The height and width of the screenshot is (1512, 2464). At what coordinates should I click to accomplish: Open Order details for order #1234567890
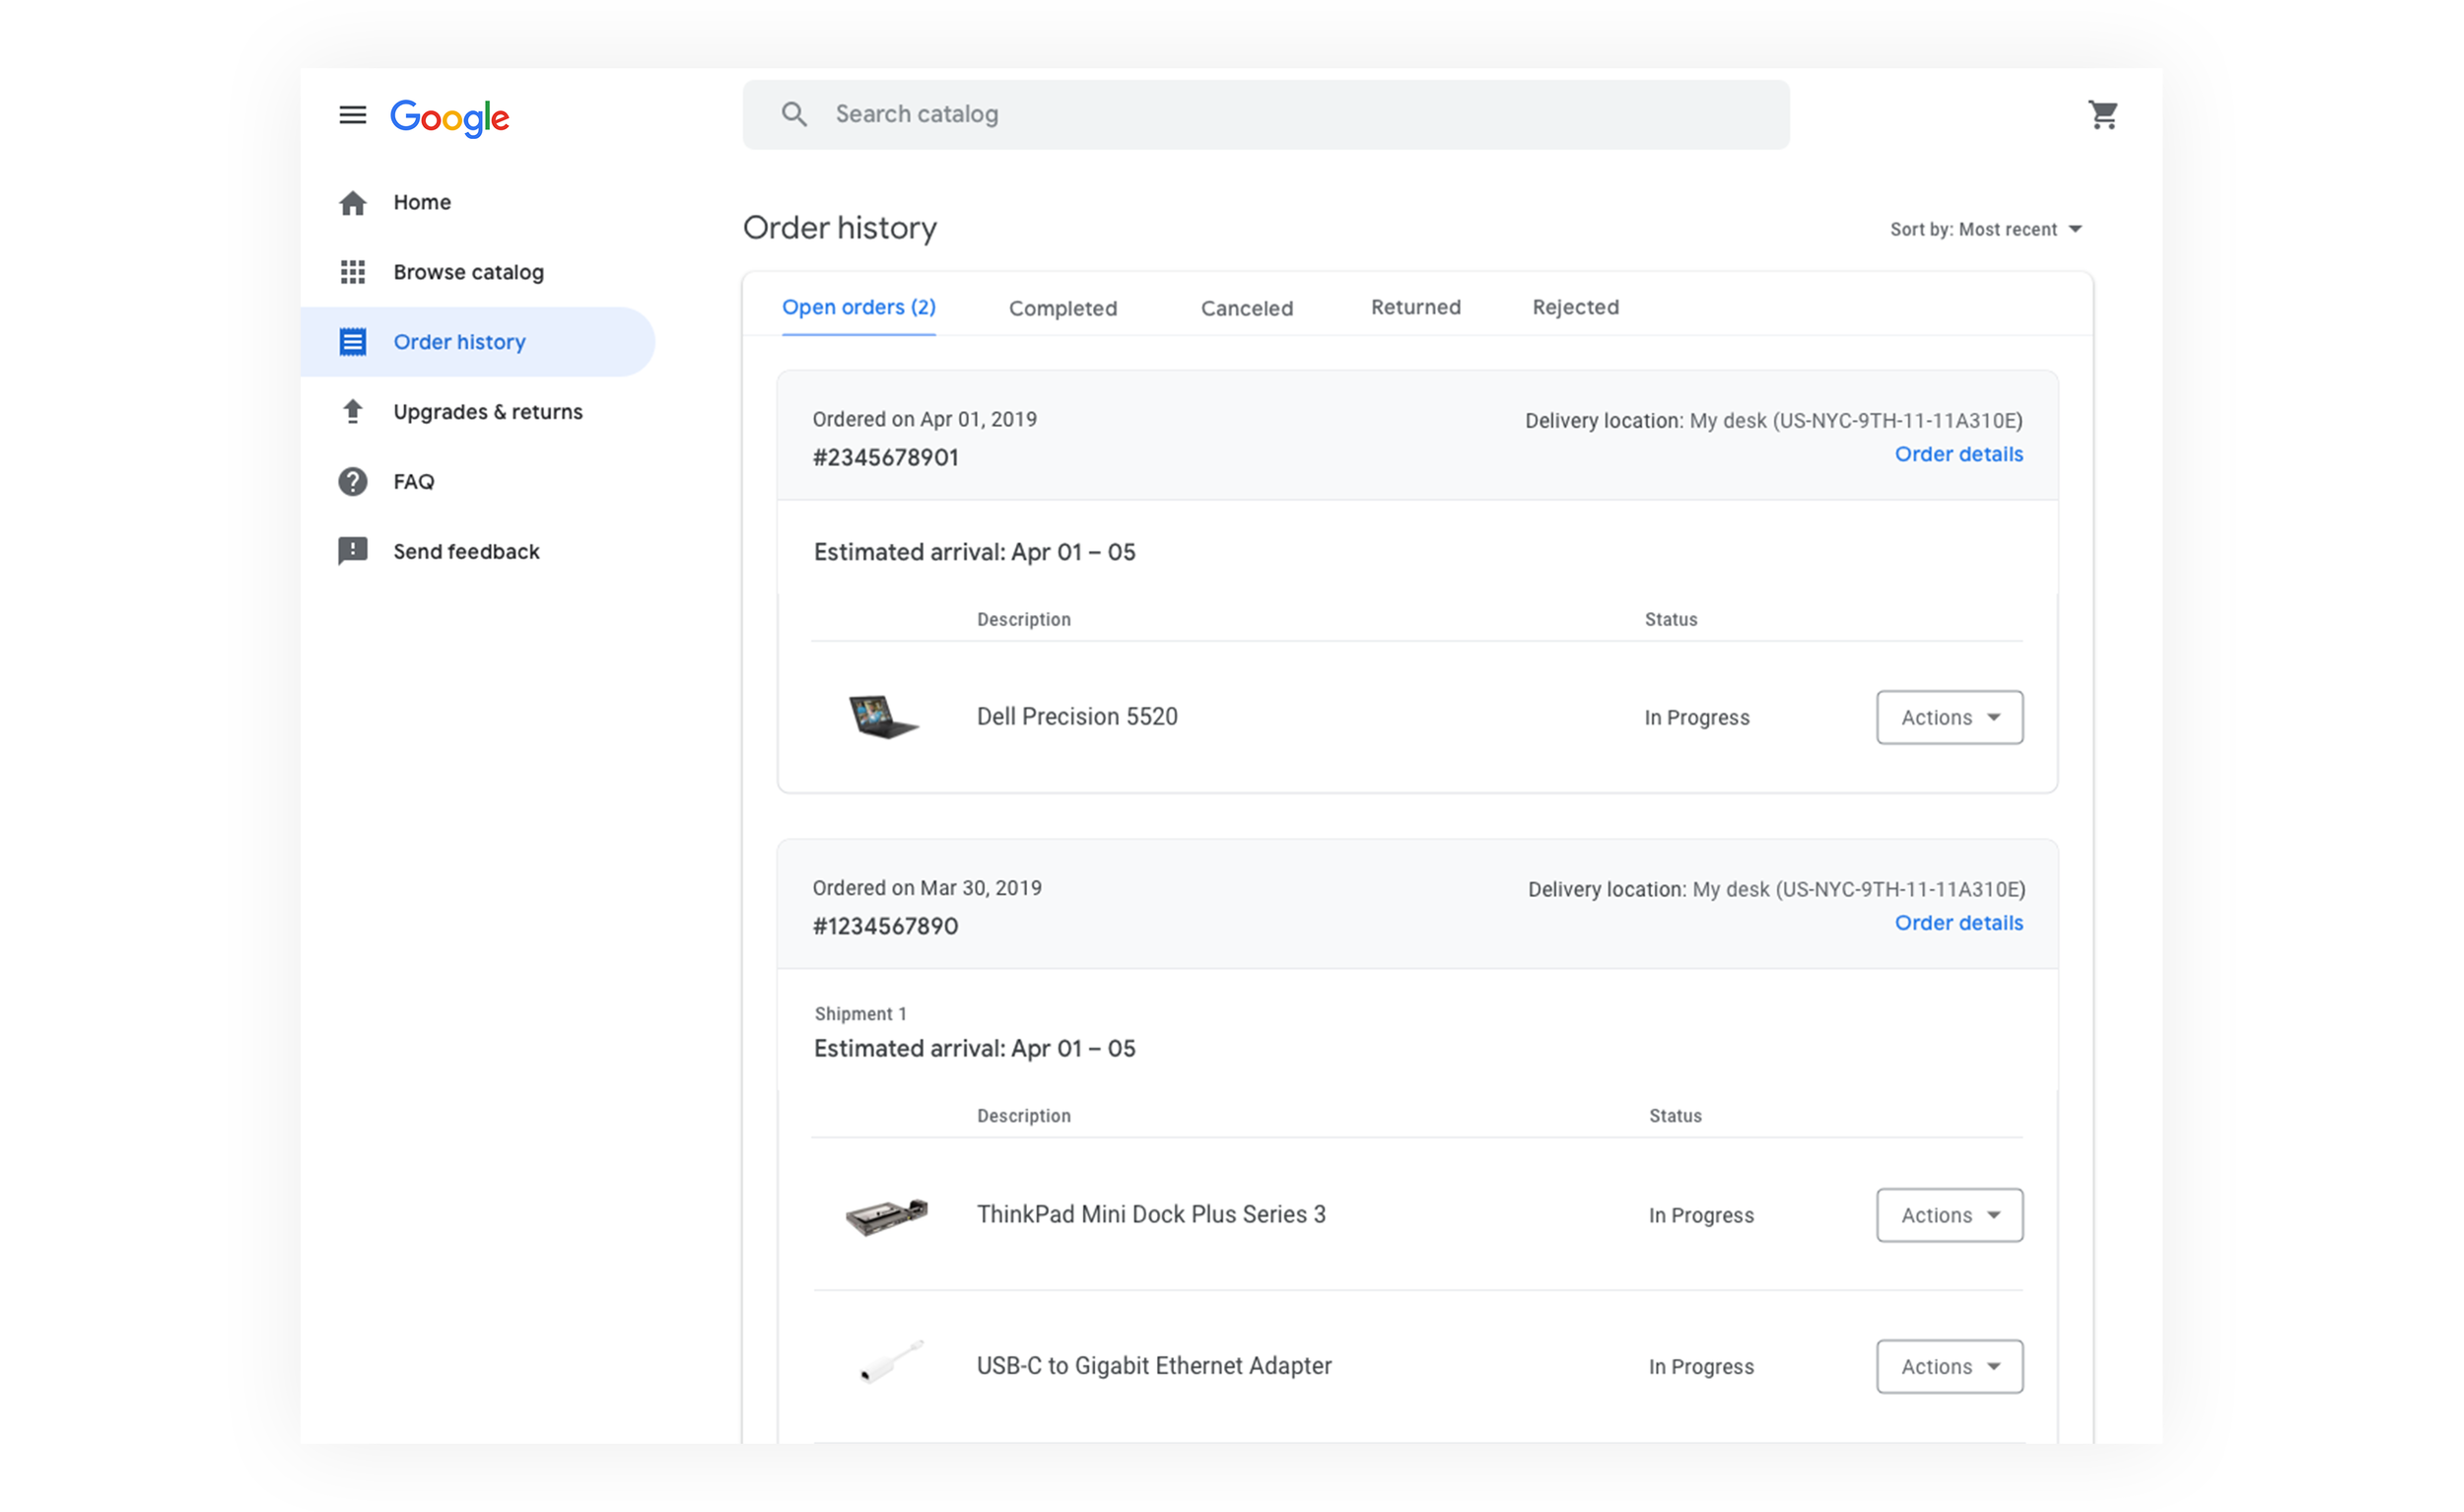(x=1958, y=923)
